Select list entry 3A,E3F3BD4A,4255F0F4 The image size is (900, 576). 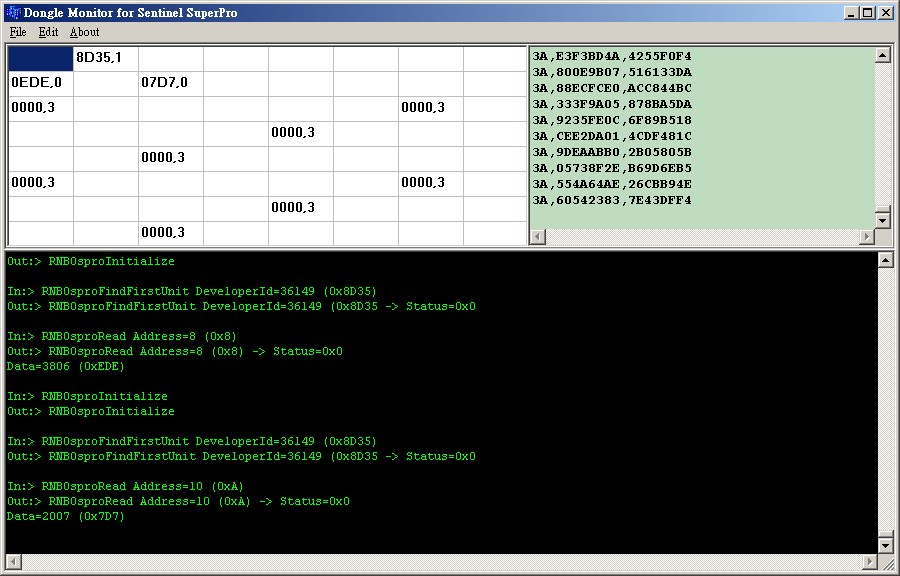coord(612,56)
